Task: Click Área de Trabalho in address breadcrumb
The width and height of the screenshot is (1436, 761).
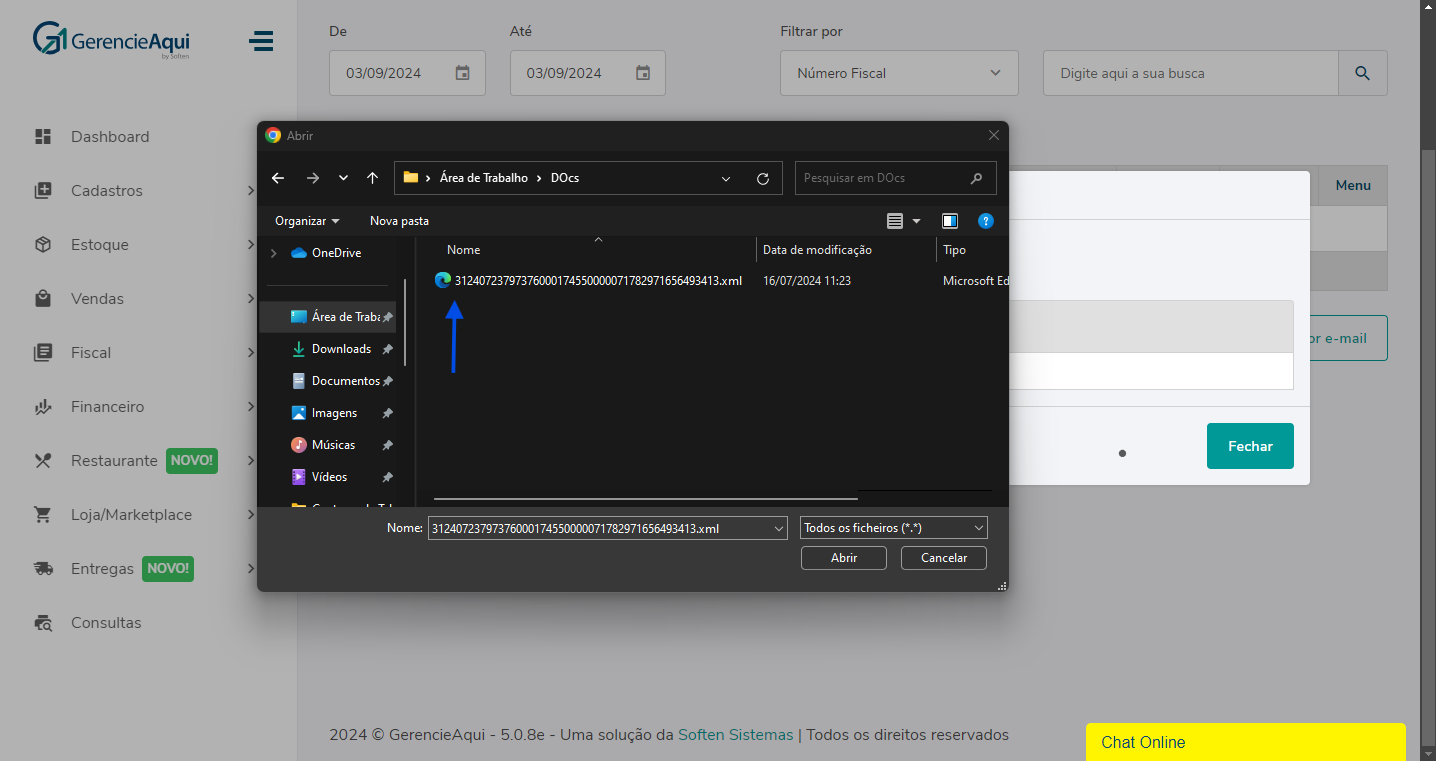Action: coord(483,178)
